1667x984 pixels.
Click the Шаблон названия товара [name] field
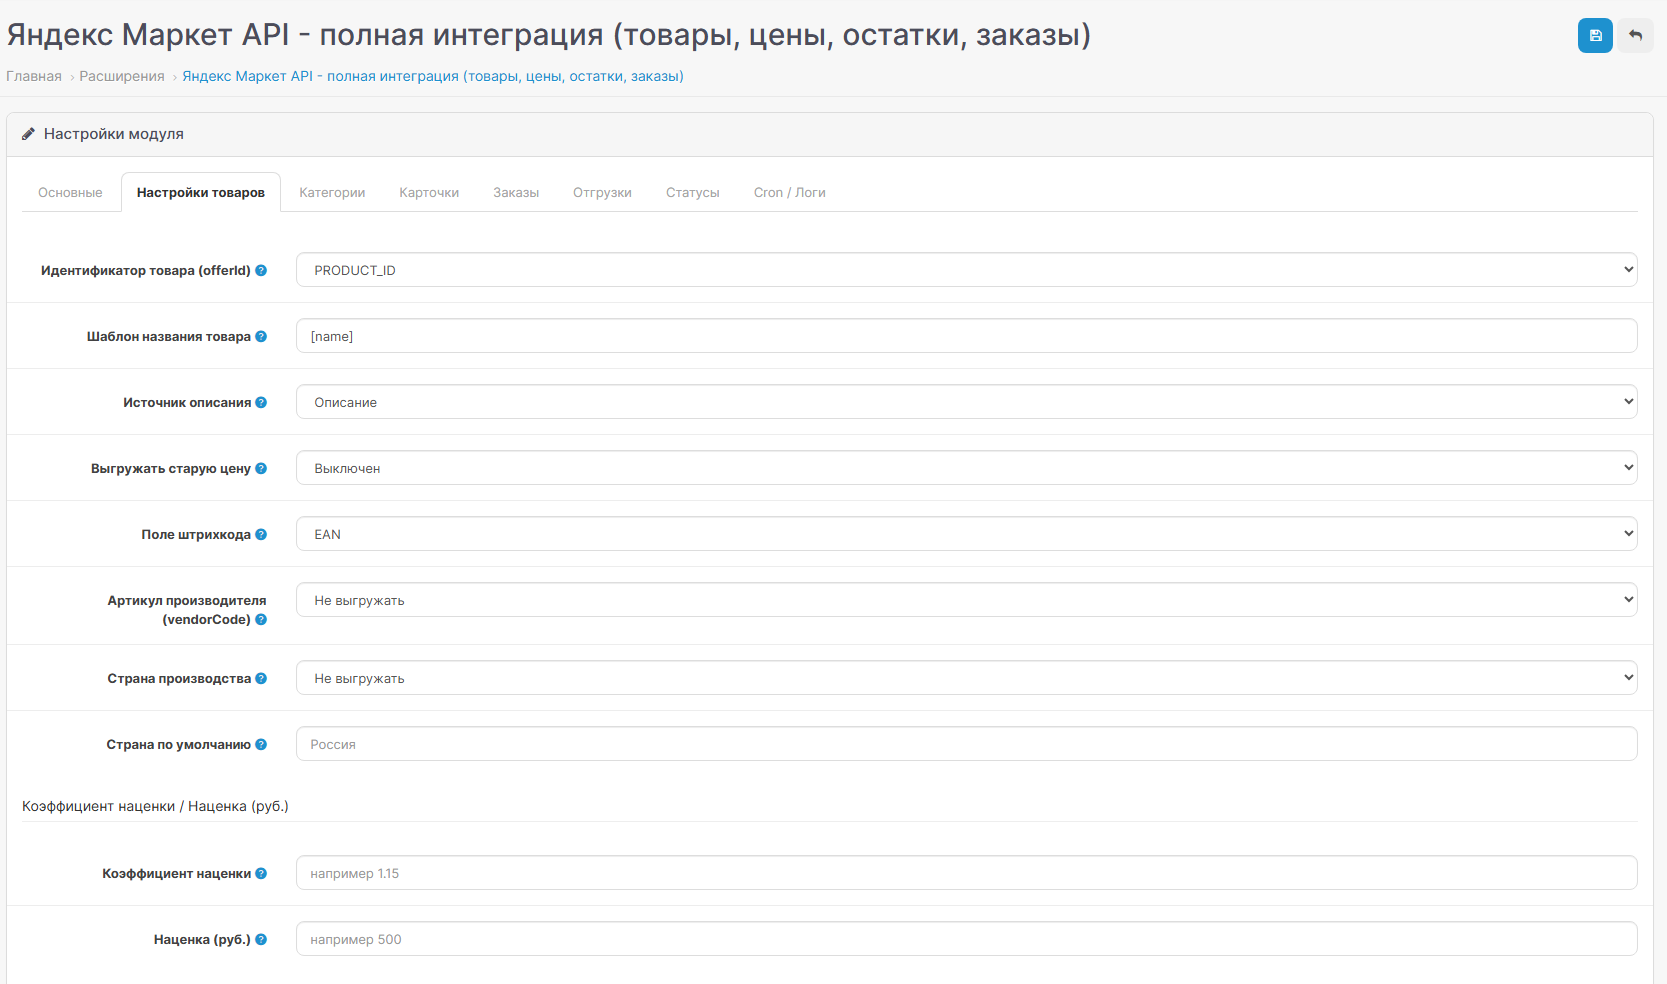click(966, 336)
